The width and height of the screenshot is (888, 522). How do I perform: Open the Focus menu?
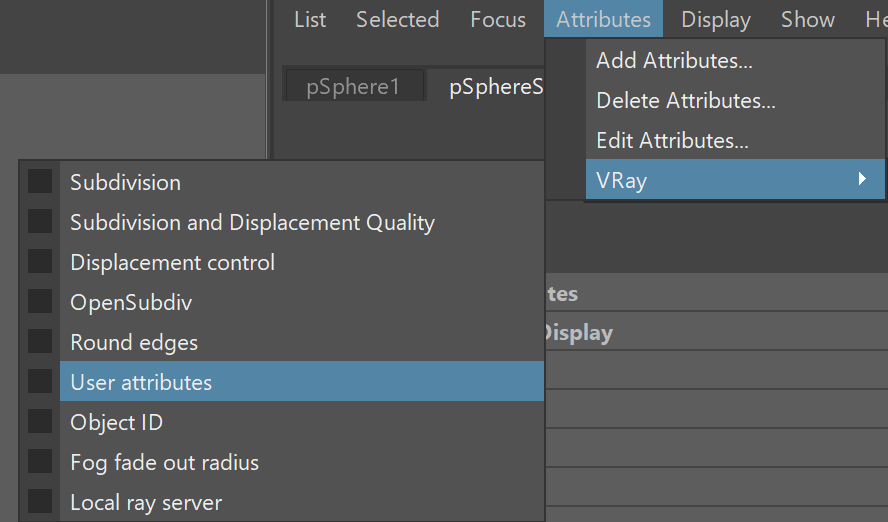pos(498,19)
